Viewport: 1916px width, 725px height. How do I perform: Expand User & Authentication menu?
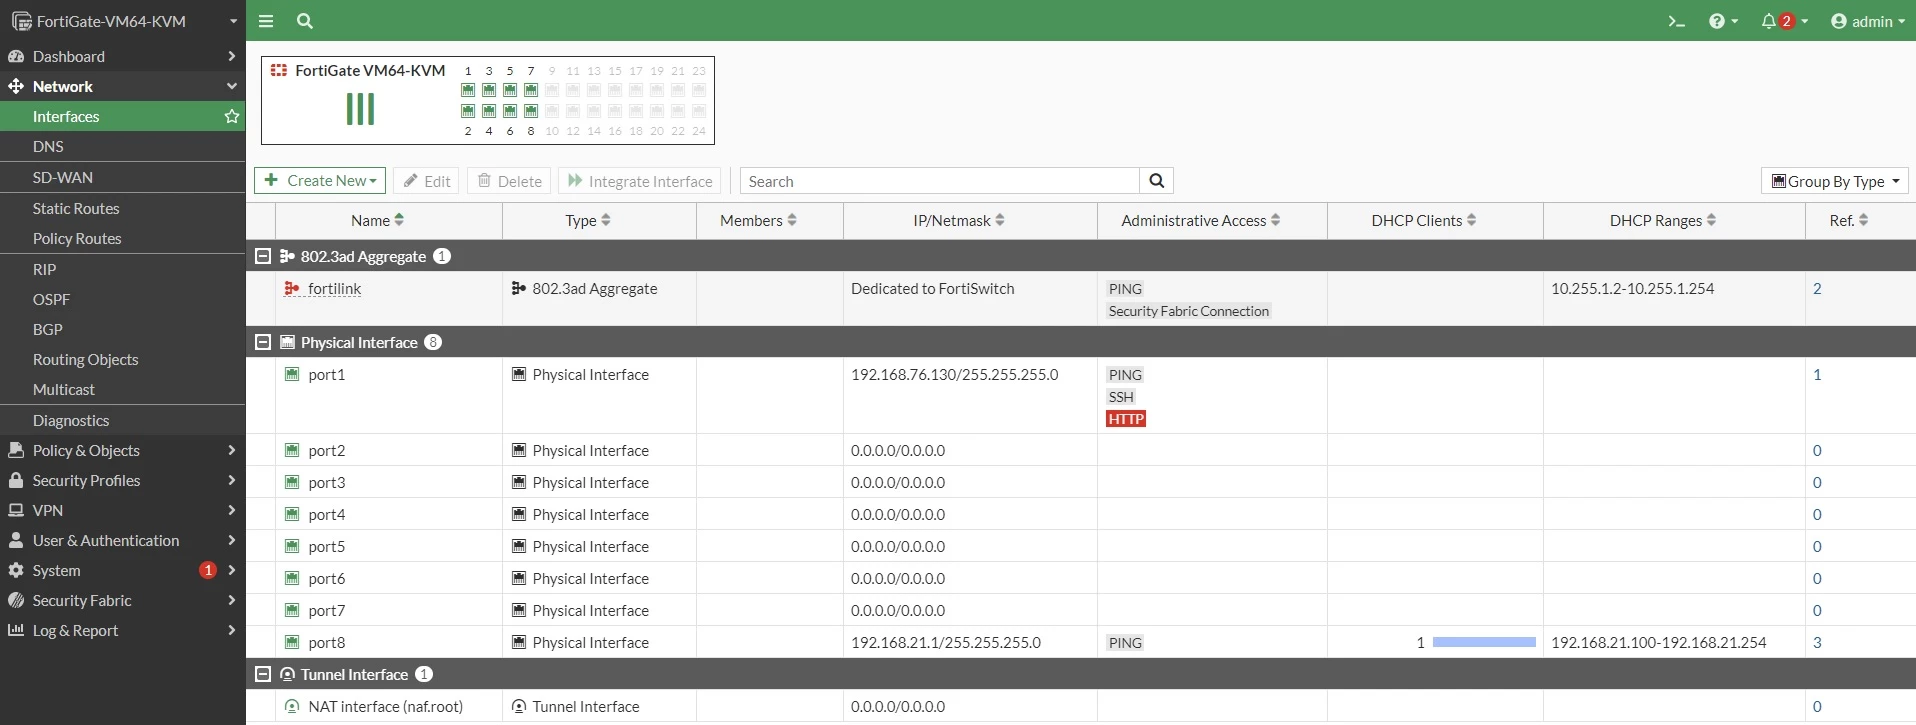tap(123, 540)
